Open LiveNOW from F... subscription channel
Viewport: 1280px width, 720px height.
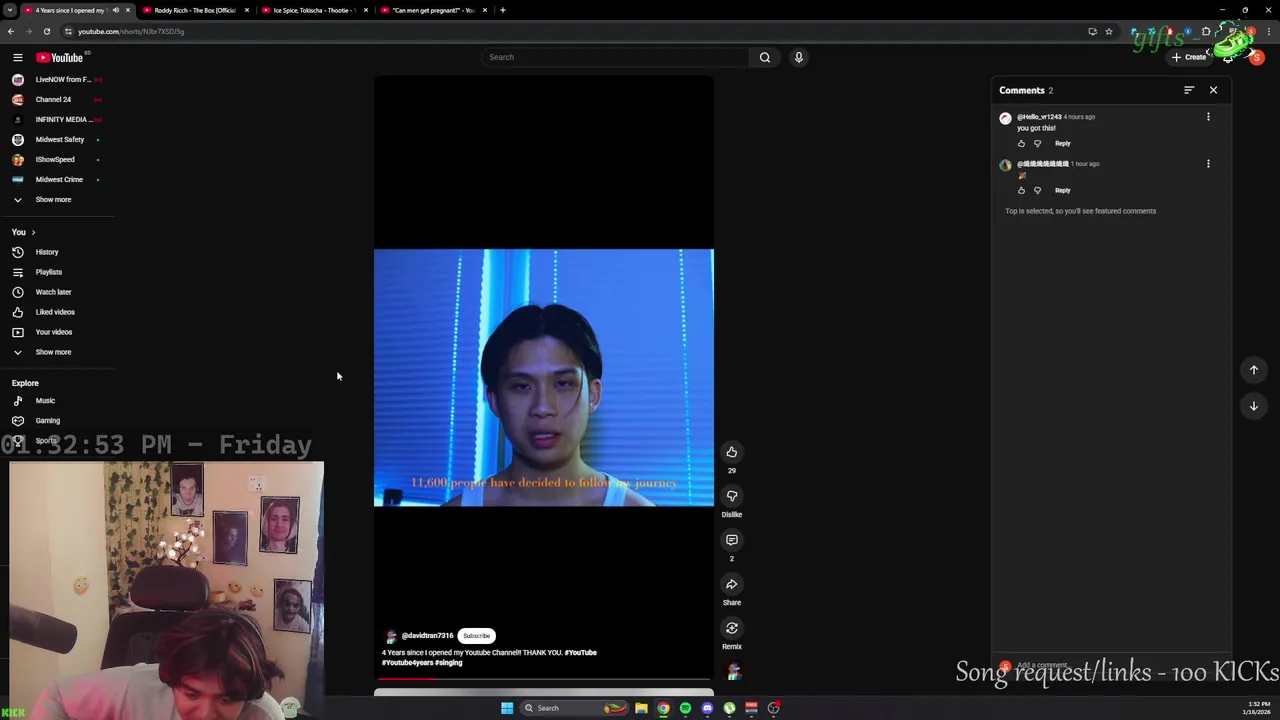56,80
